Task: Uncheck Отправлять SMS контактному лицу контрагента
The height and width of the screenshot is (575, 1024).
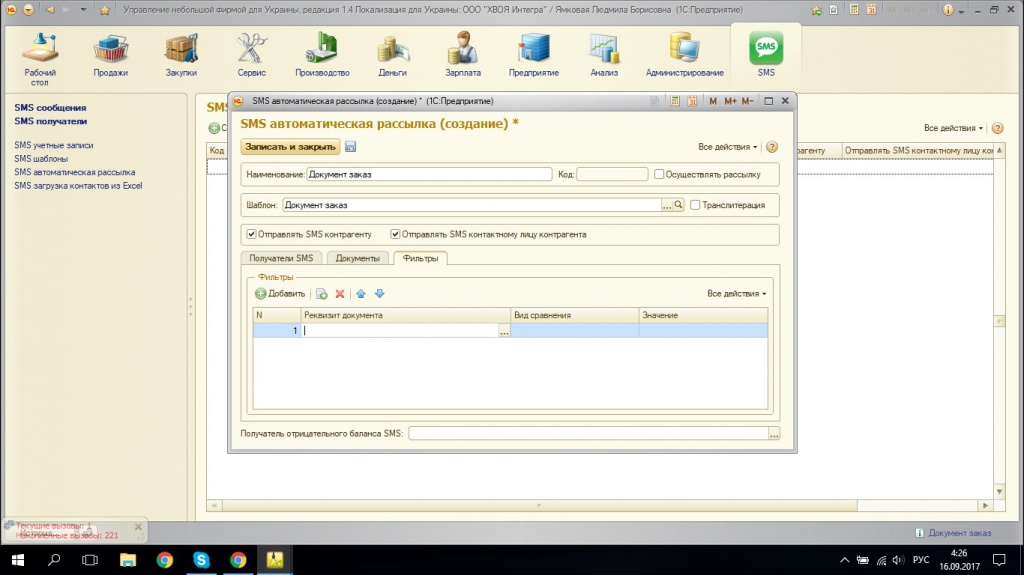Action: click(395, 234)
